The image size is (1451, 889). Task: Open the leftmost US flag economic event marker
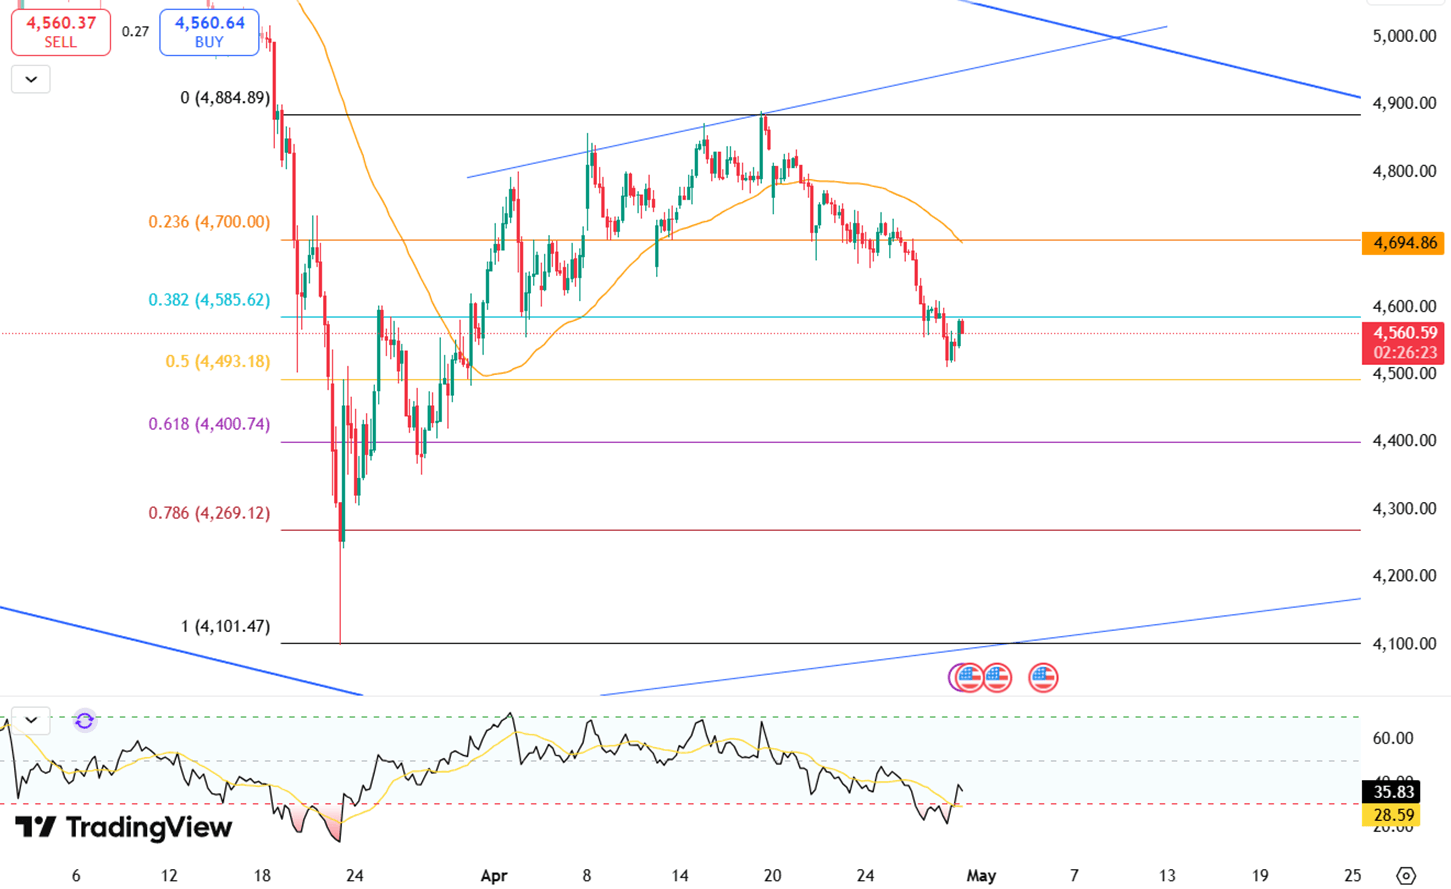pos(966,678)
